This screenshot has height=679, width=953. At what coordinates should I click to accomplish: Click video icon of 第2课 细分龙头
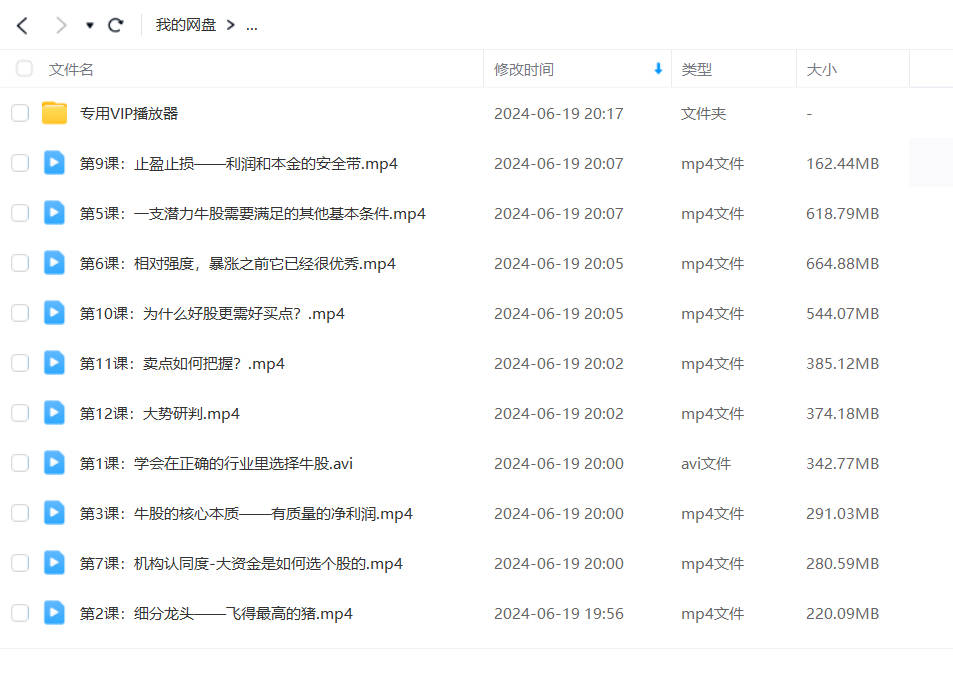pyautogui.click(x=54, y=613)
